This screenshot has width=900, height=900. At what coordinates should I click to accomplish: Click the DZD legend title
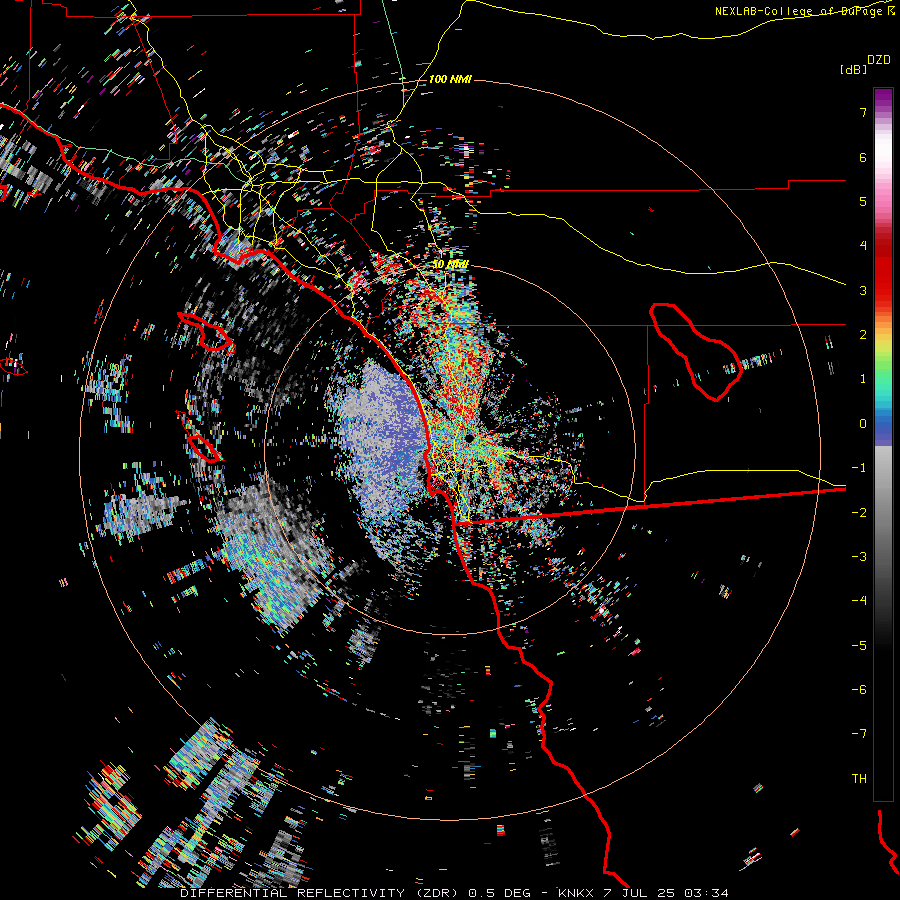point(879,60)
